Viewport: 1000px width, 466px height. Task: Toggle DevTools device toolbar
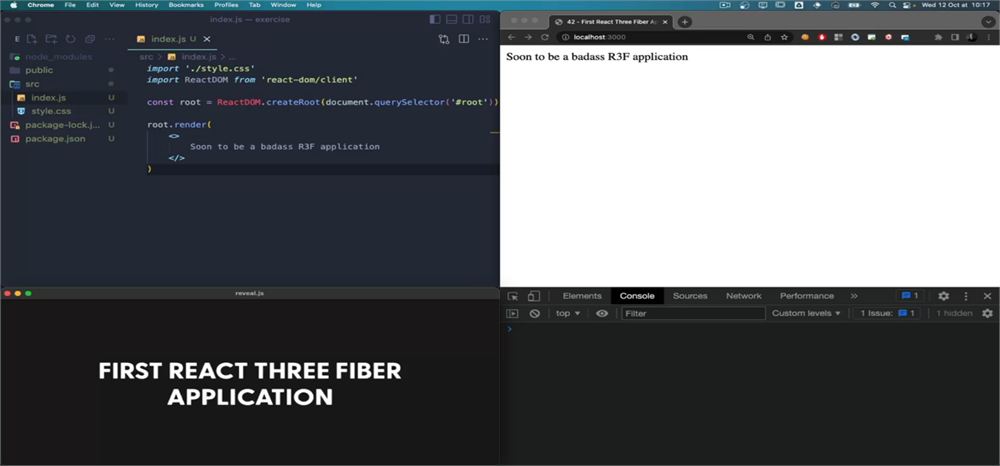pyautogui.click(x=534, y=296)
